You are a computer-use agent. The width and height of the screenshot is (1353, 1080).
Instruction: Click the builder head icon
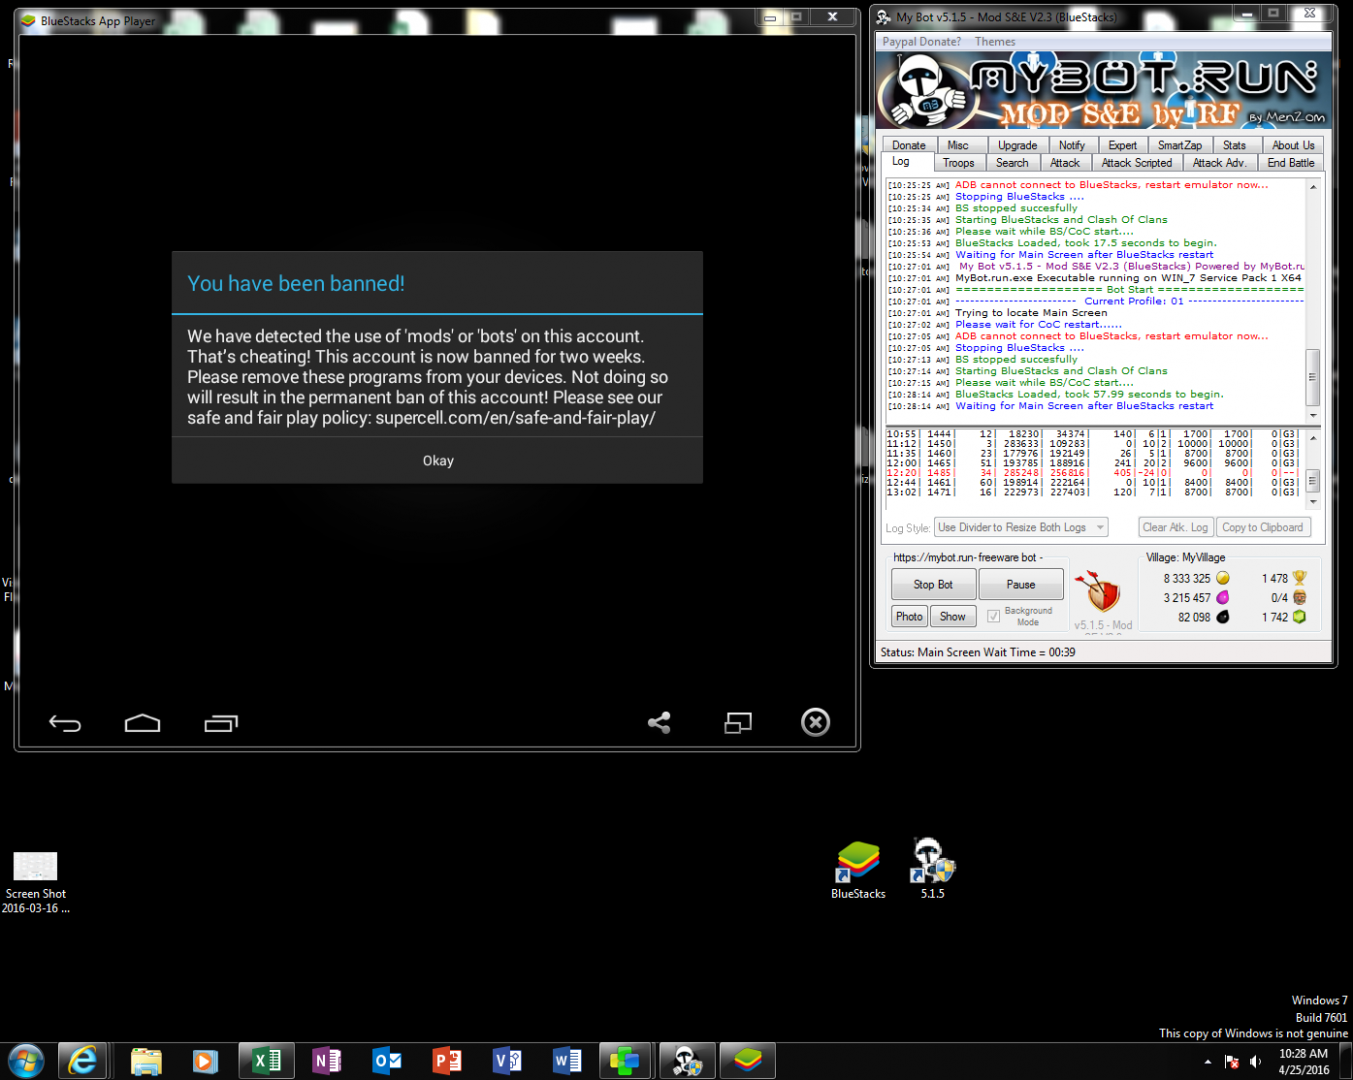coord(1300,597)
